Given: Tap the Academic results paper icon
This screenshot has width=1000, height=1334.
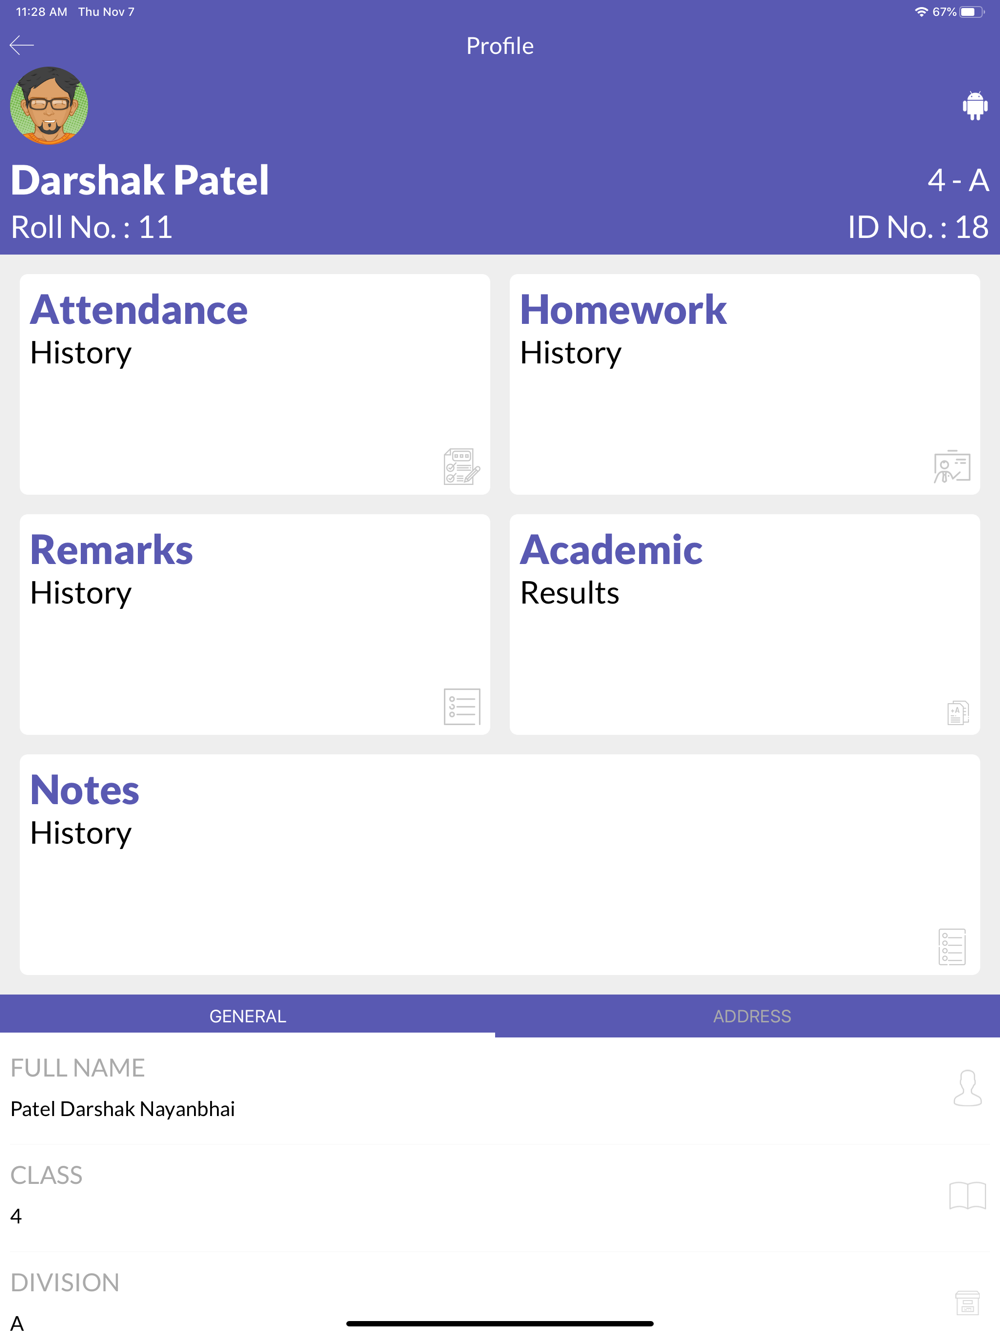Looking at the screenshot, I should (958, 712).
